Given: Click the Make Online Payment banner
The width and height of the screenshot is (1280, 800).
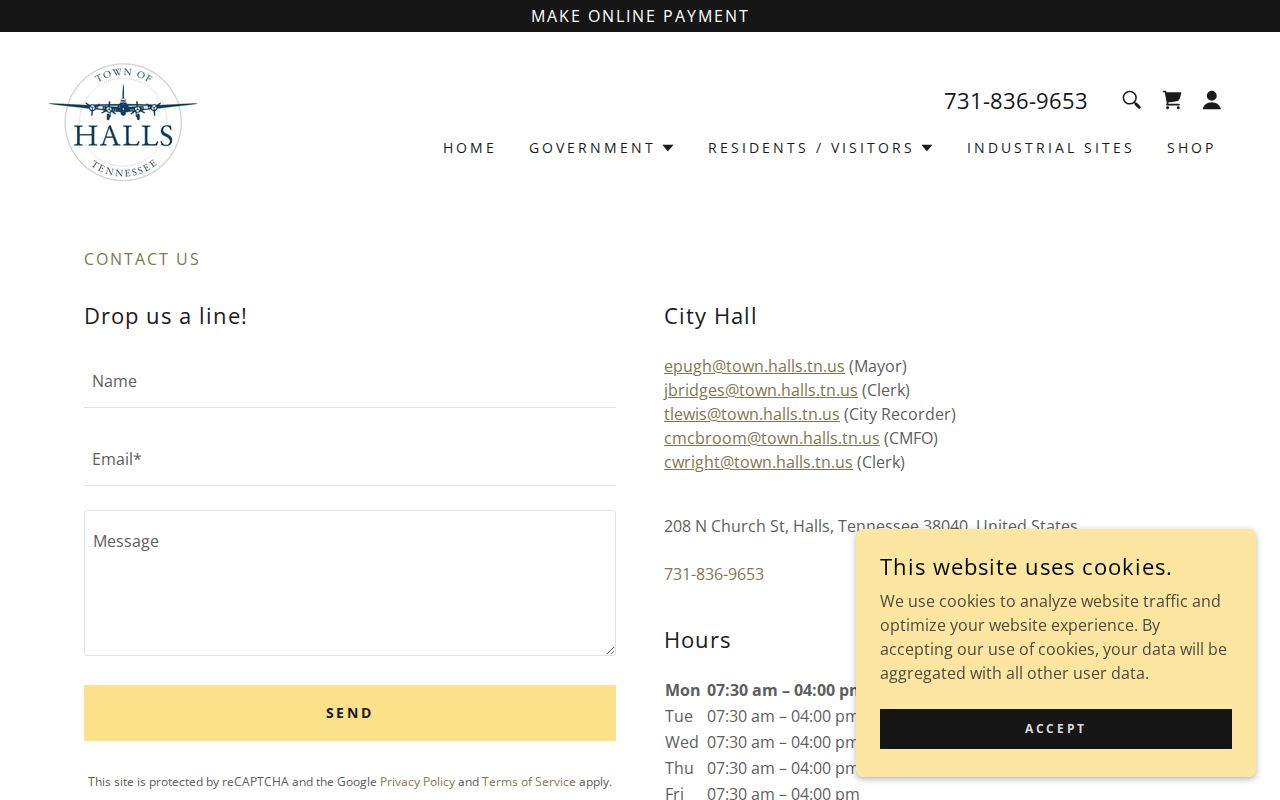Looking at the screenshot, I should point(640,16).
